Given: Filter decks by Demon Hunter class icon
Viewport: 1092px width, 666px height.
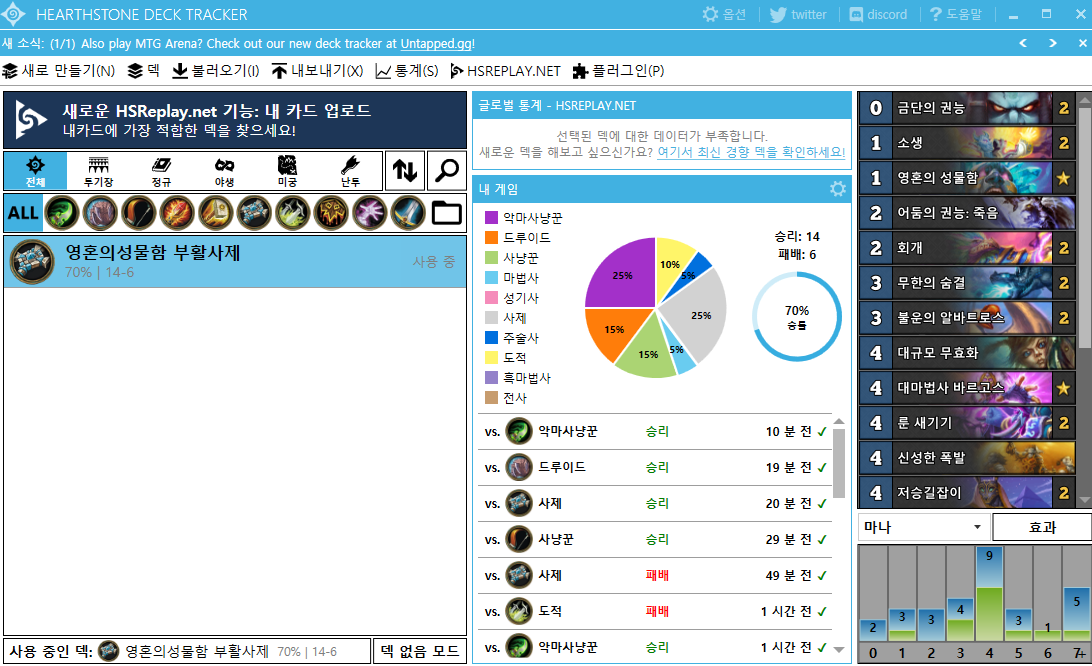Looking at the screenshot, I should pos(62,212).
